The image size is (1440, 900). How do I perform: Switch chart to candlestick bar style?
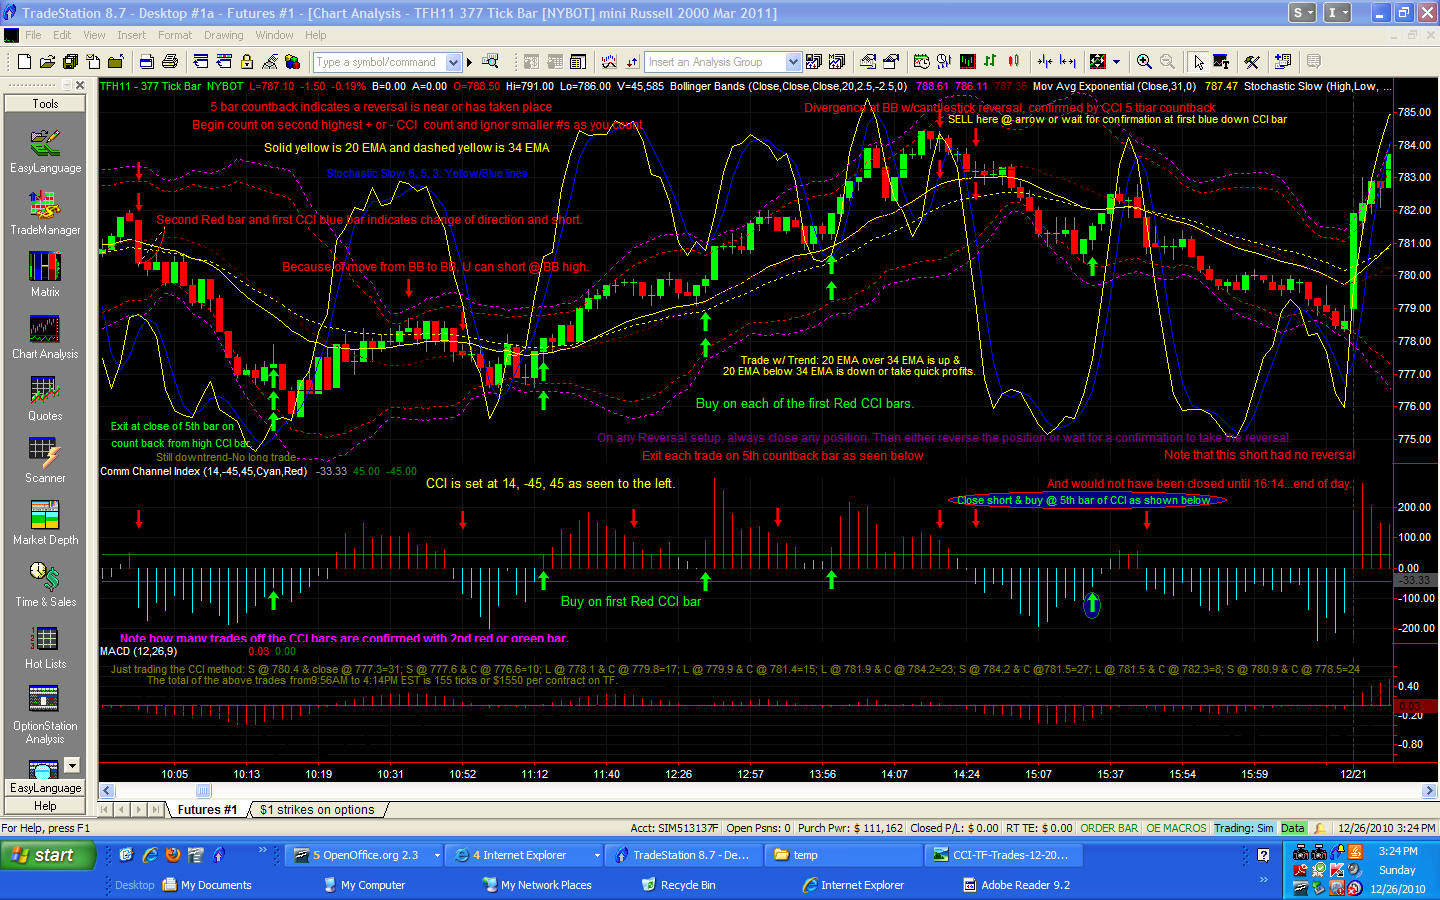1013,62
